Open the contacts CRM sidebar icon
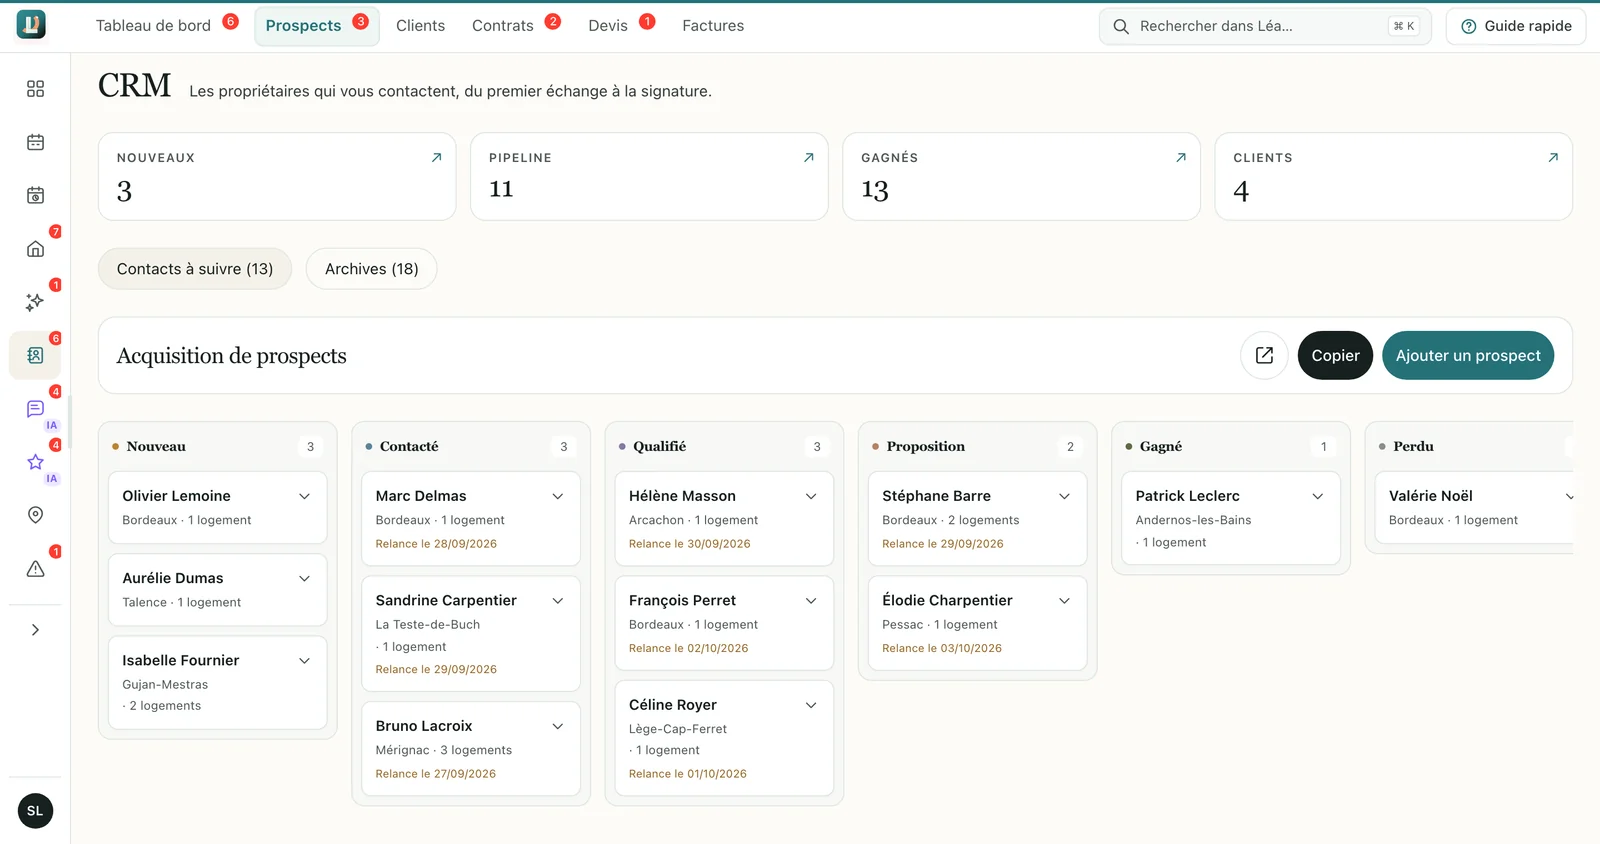This screenshot has height=844, width=1600. (x=35, y=355)
